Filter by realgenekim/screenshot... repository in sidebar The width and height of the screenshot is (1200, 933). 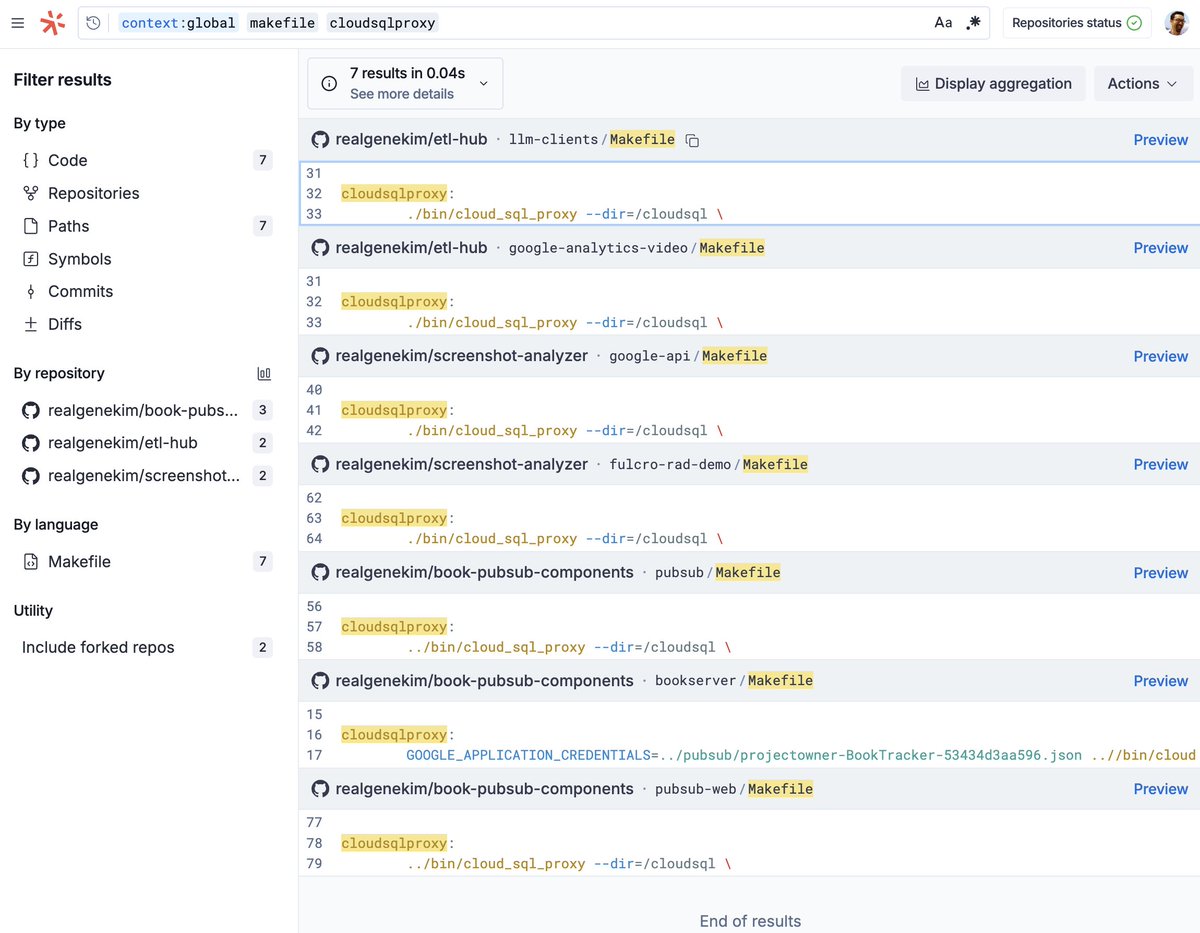(x=146, y=476)
